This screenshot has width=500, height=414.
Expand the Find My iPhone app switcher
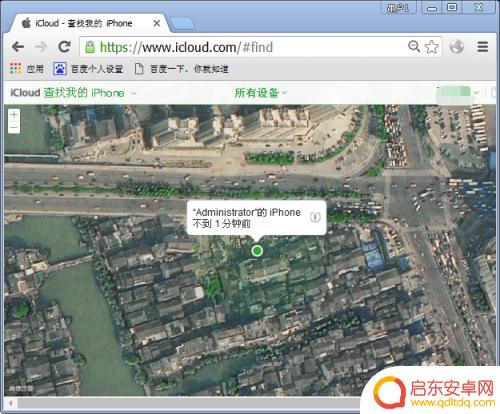[x=90, y=93]
